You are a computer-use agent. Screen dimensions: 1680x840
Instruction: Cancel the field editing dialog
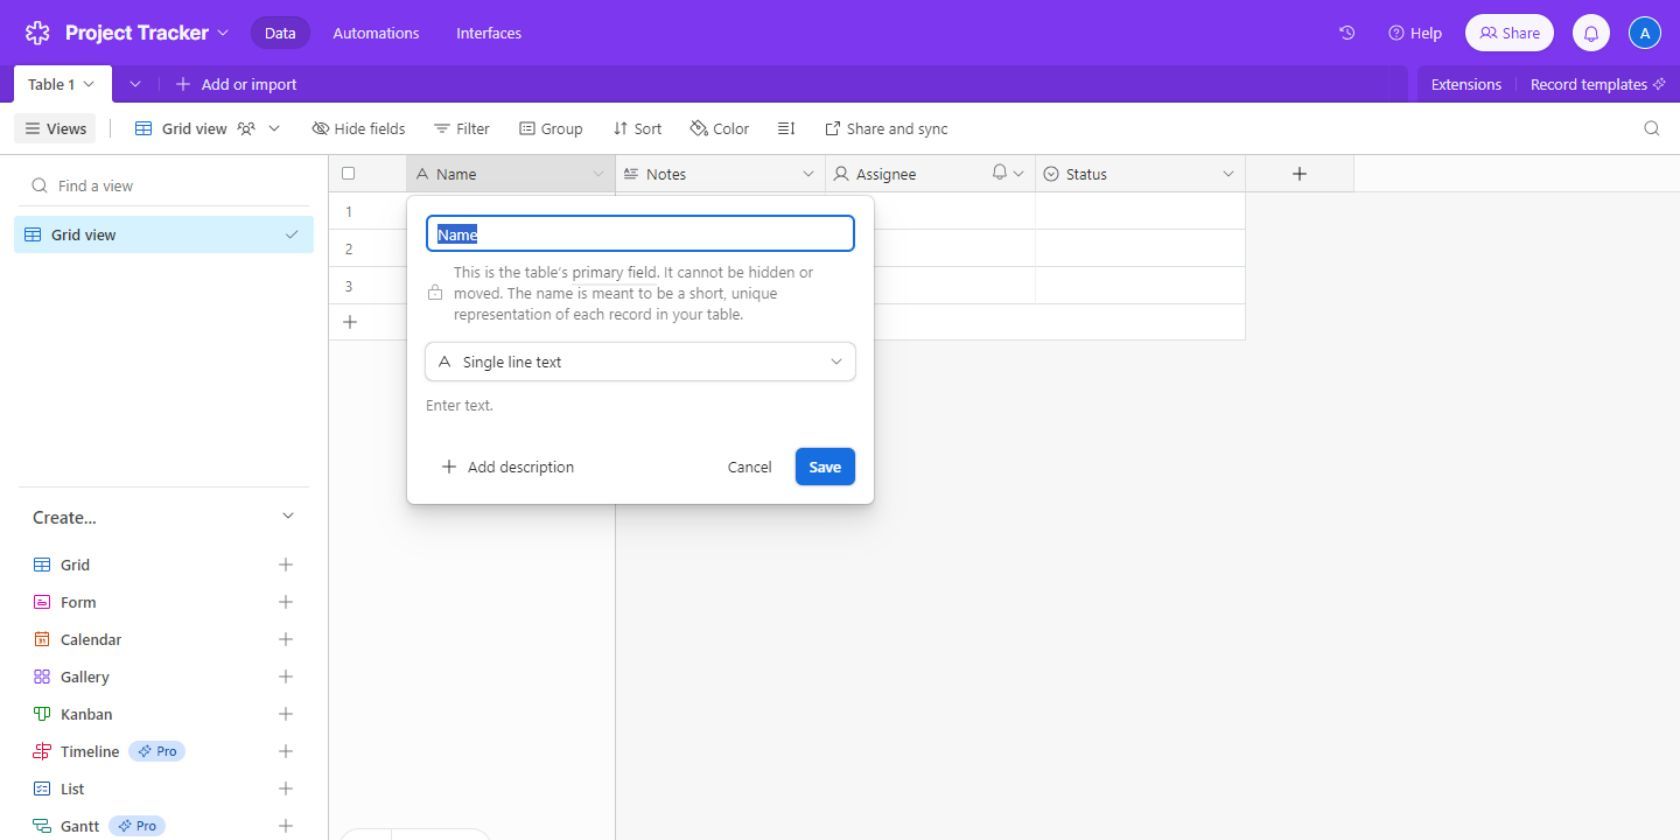[749, 467]
